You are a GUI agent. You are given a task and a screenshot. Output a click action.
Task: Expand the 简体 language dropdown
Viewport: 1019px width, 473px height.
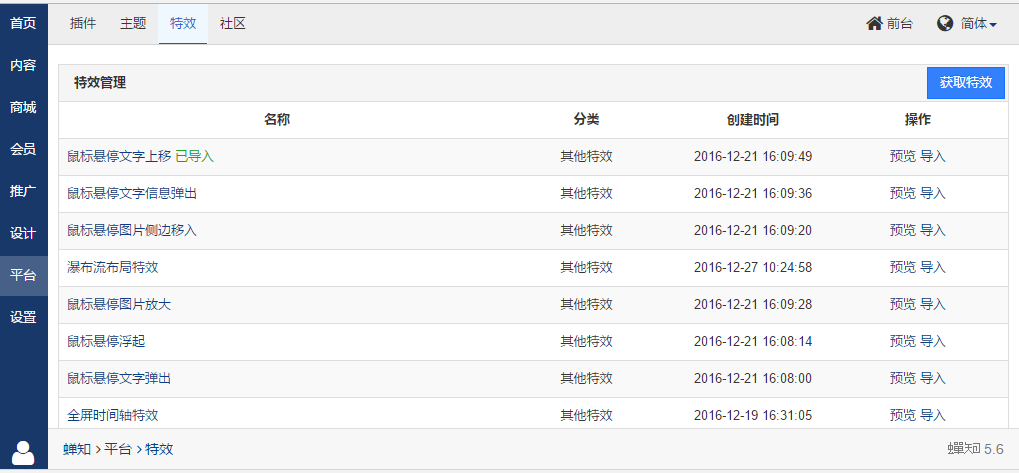point(979,24)
